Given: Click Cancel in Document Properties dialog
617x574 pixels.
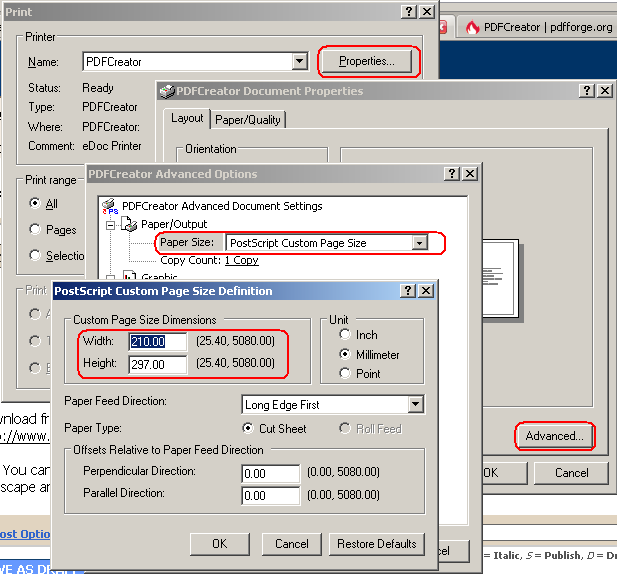Looking at the screenshot, I should point(571,472).
